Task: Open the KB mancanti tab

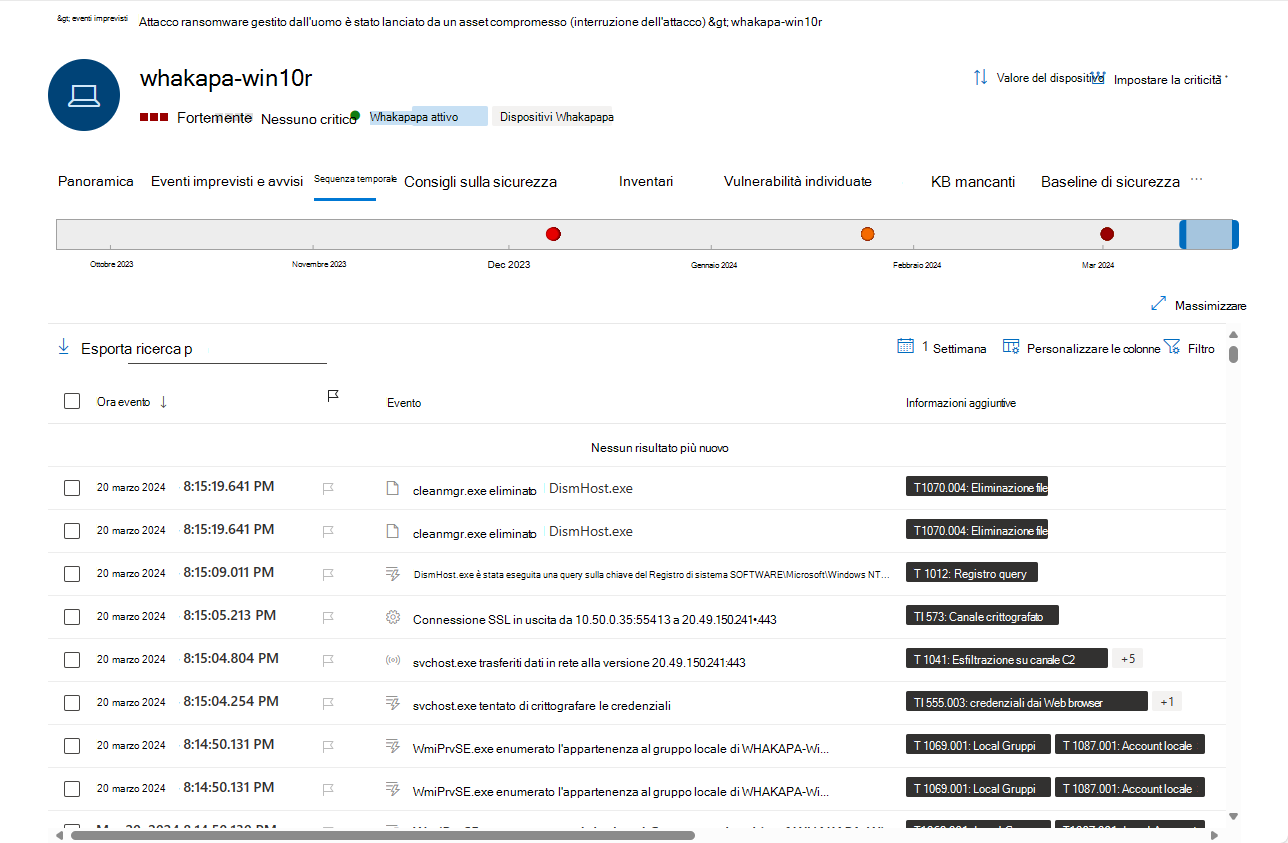Action: [973, 182]
